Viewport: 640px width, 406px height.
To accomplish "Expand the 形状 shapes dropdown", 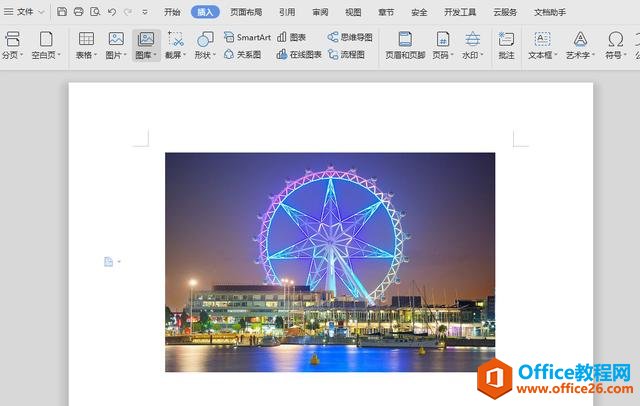I will (205, 45).
